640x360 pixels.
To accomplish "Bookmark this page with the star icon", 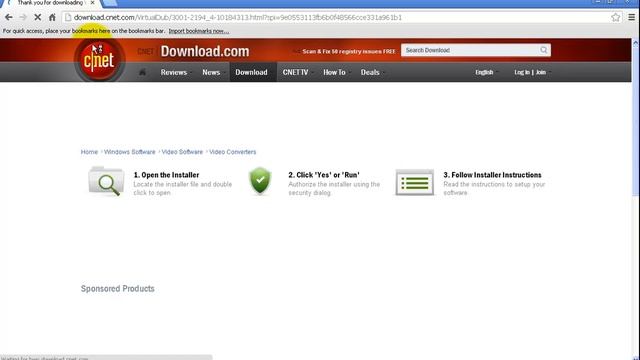I will [x=616, y=17].
